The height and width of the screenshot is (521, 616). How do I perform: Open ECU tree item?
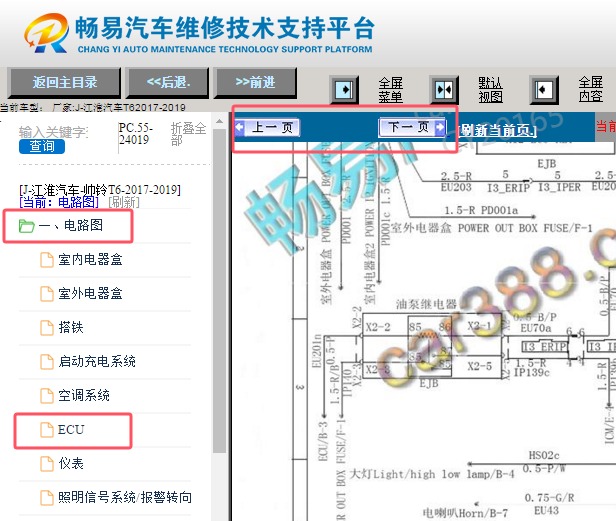pyautogui.click(x=71, y=429)
